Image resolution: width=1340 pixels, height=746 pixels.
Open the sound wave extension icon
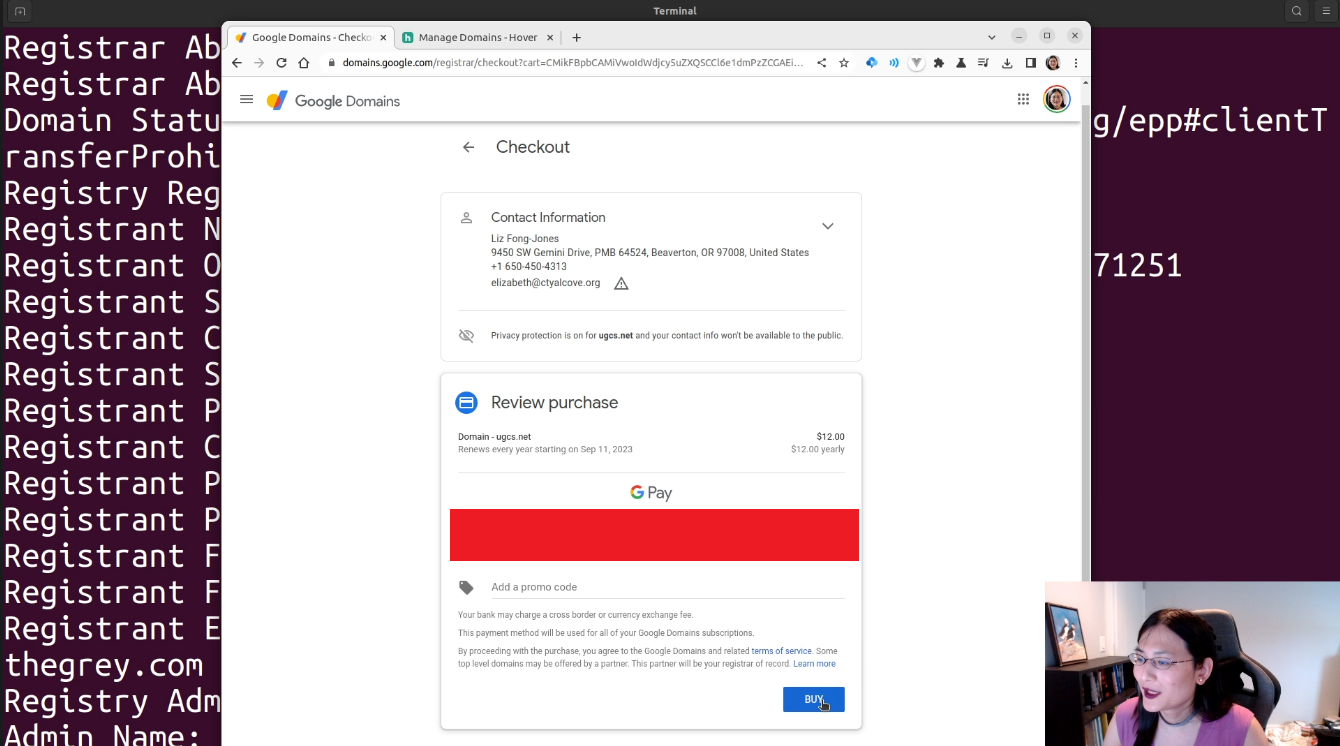(893, 62)
